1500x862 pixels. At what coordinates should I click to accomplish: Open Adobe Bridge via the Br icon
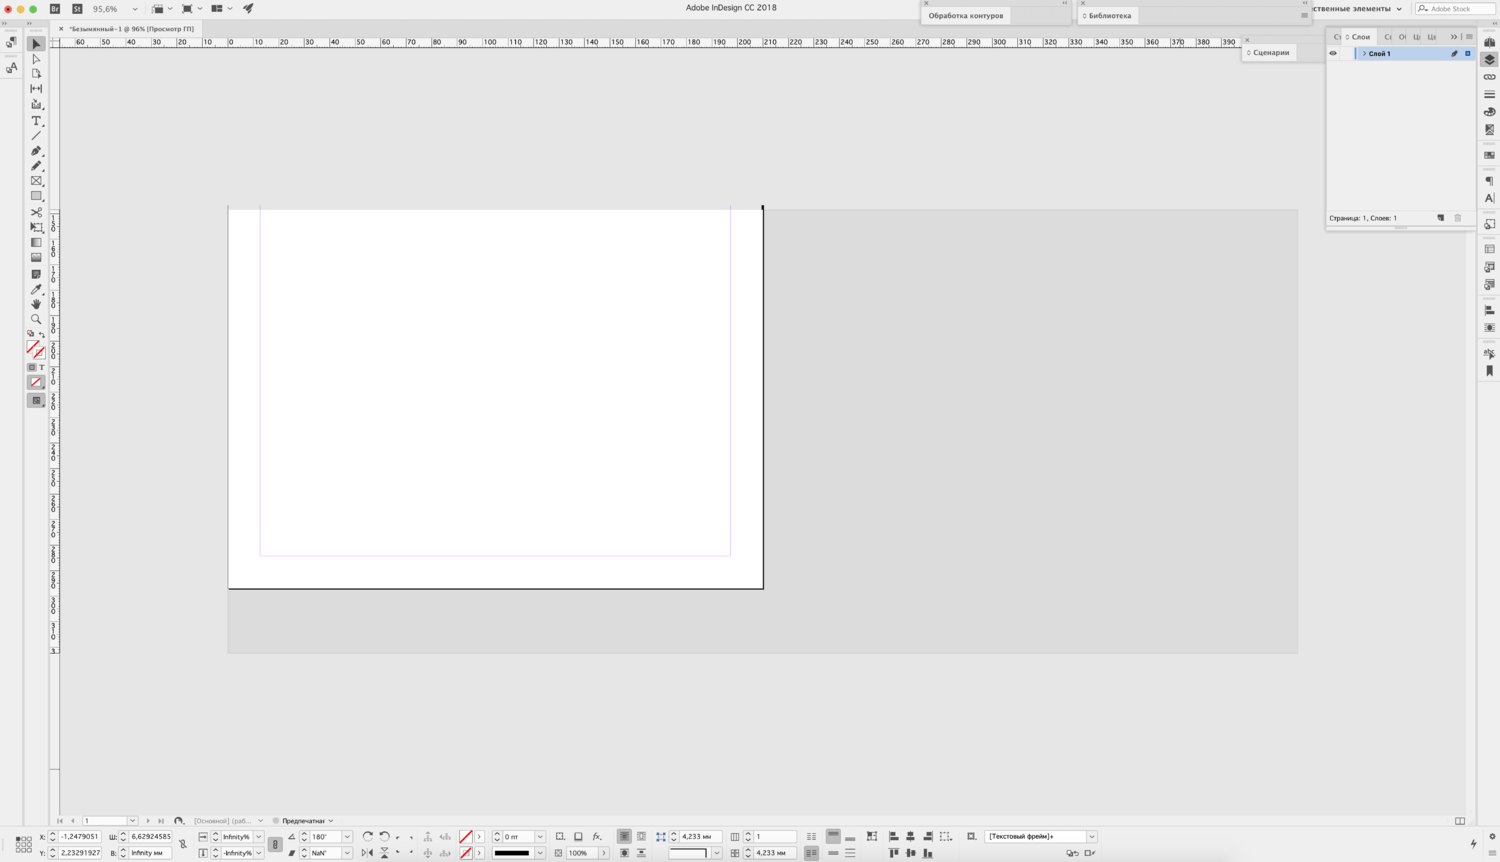click(55, 9)
